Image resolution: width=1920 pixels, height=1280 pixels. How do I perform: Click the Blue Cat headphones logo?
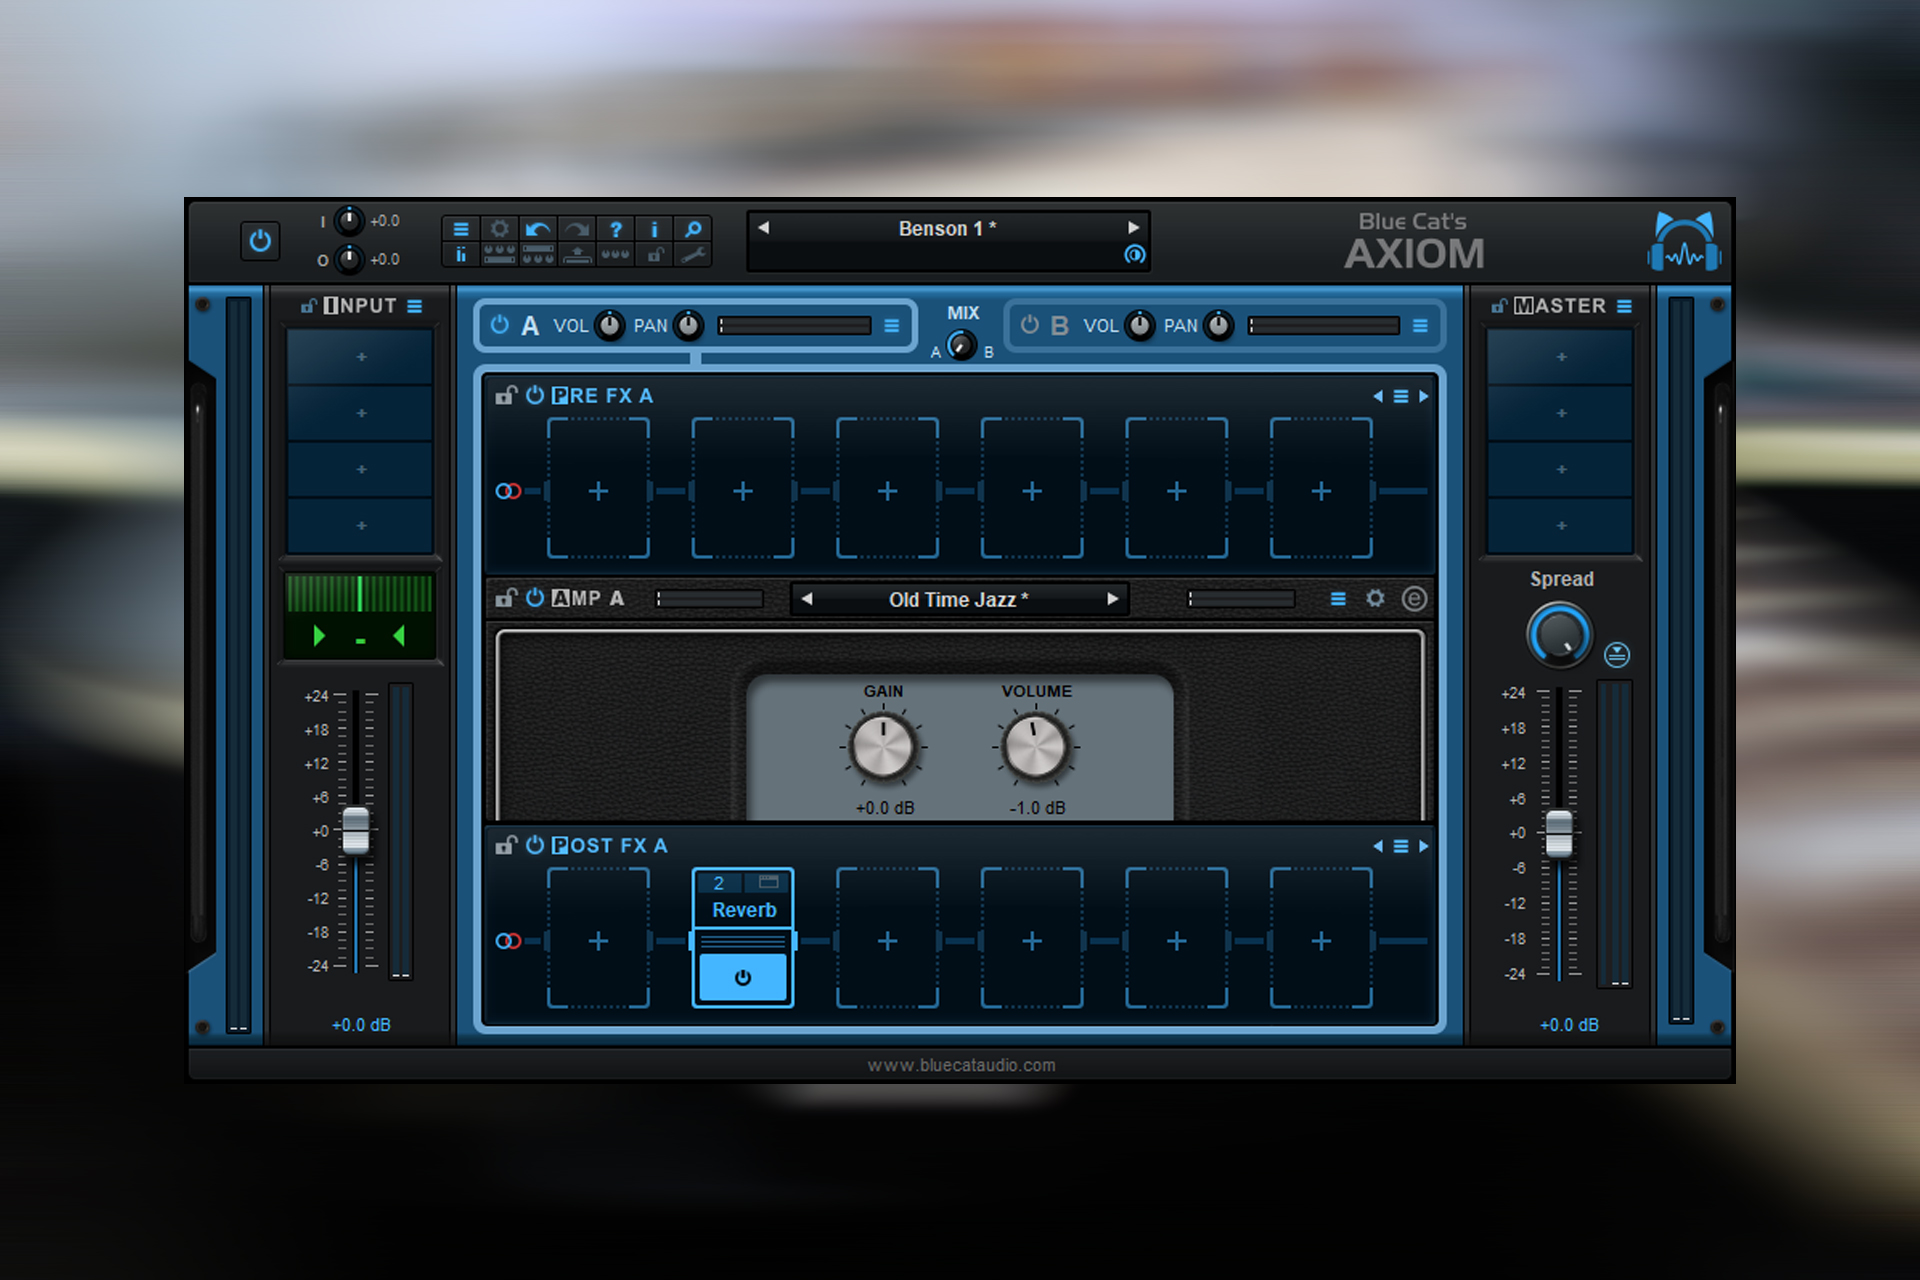coord(1684,241)
